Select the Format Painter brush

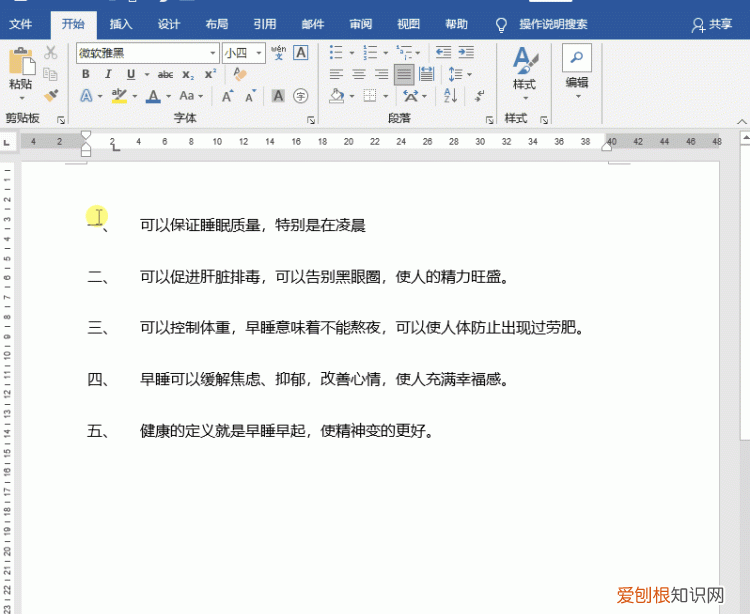[51, 95]
